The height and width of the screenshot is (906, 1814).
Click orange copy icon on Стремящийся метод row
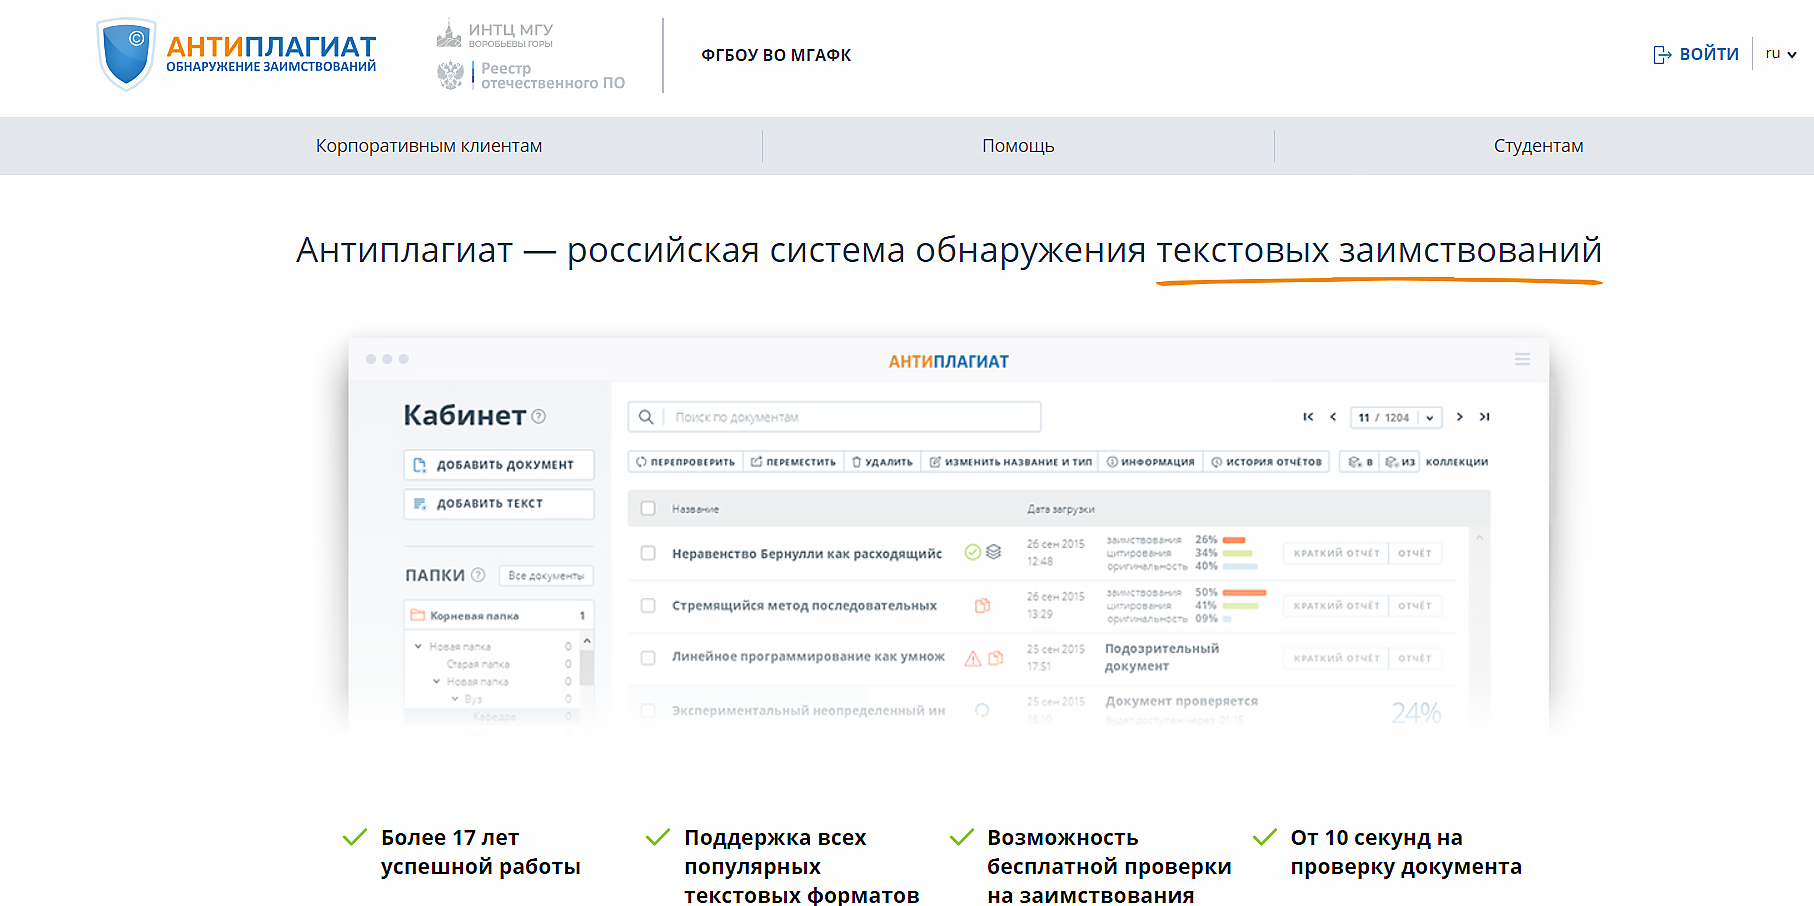(982, 605)
